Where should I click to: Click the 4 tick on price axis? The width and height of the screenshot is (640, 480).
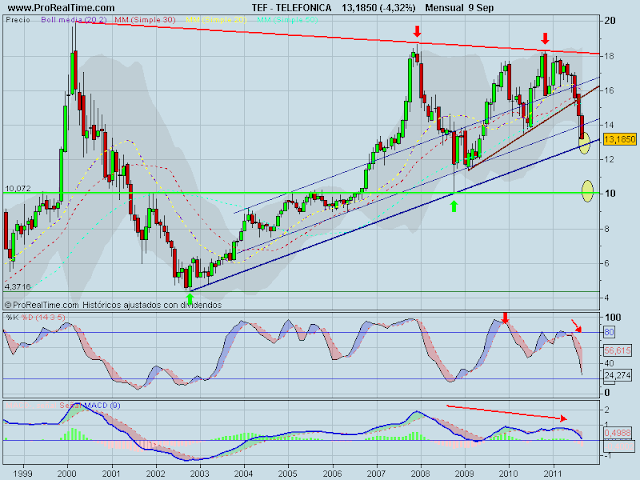(607, 298)
